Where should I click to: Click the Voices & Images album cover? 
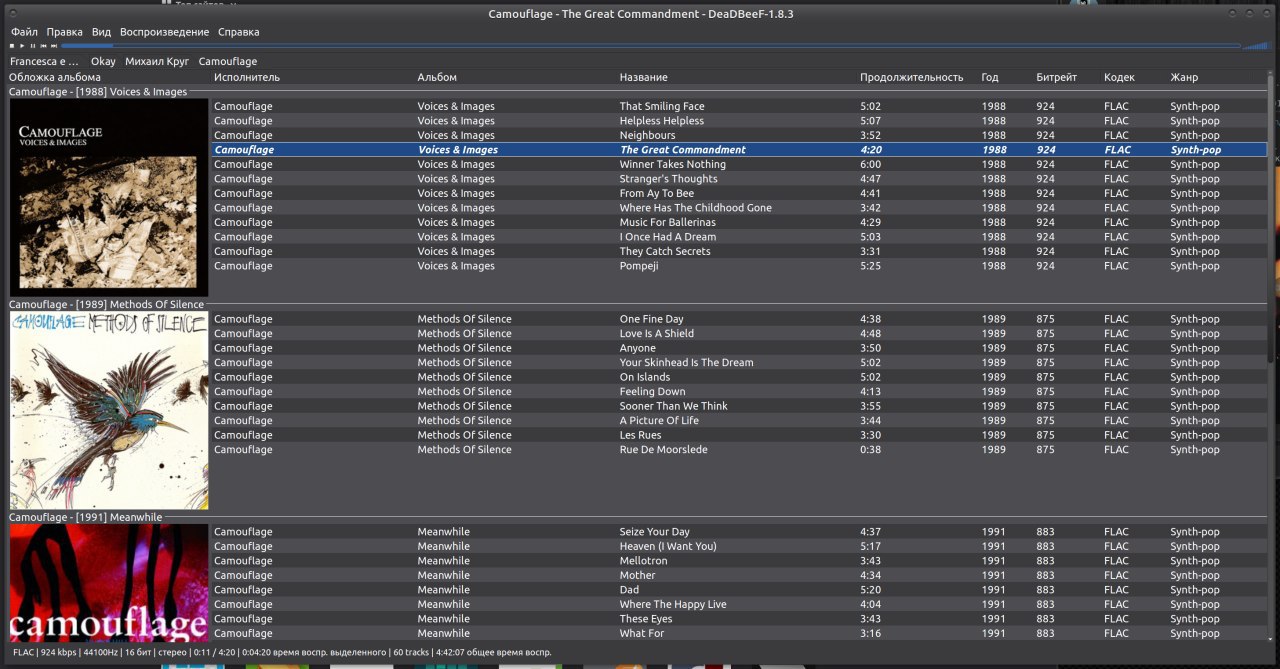109,197
